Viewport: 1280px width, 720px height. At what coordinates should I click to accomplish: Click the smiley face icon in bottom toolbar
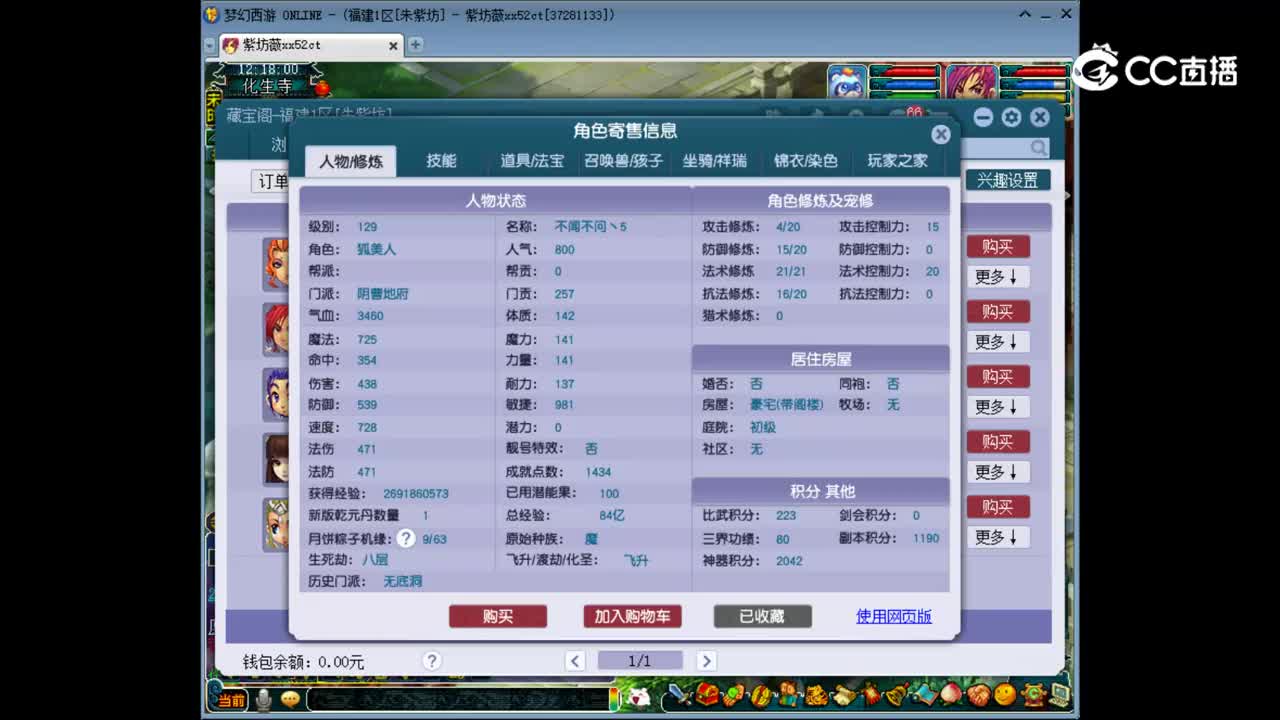[x=1005, y=694]
